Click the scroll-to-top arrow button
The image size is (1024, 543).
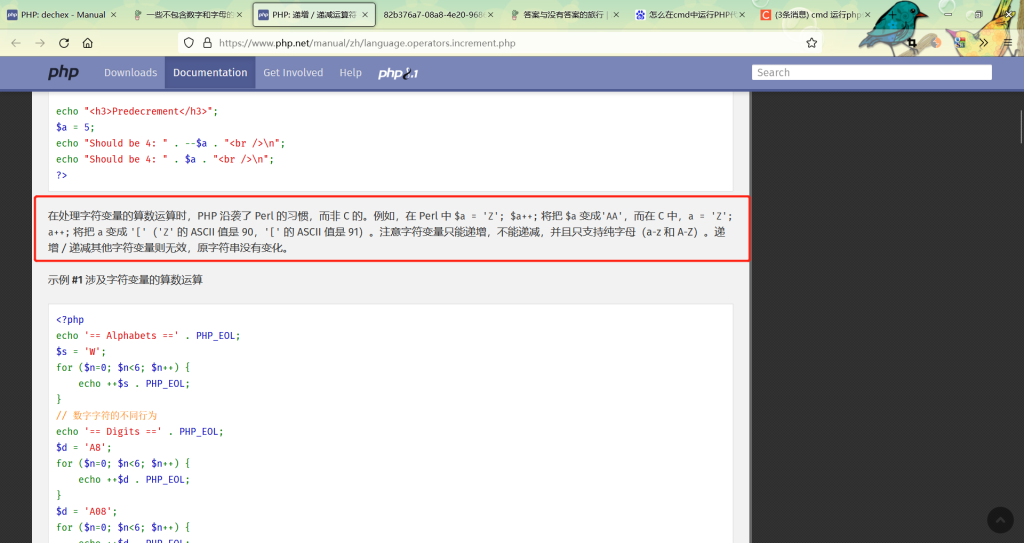coord(999,519)
